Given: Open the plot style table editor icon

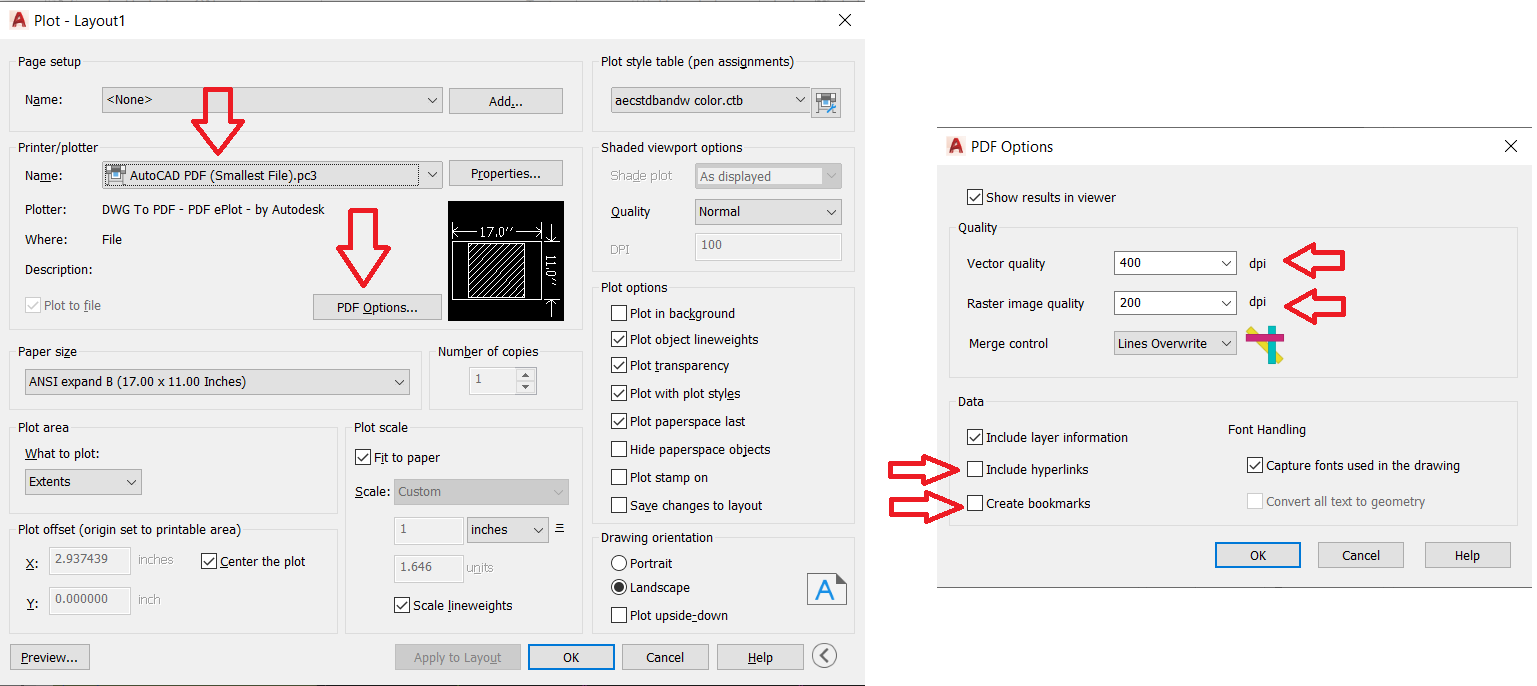Looking at the screenshot, I should pos(826,102).
